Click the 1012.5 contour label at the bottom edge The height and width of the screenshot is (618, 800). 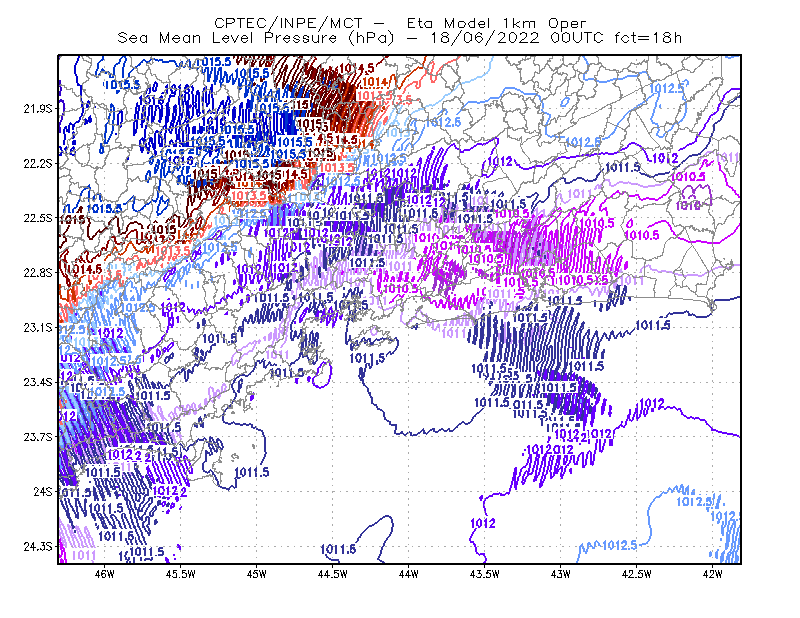click(619, 546)
